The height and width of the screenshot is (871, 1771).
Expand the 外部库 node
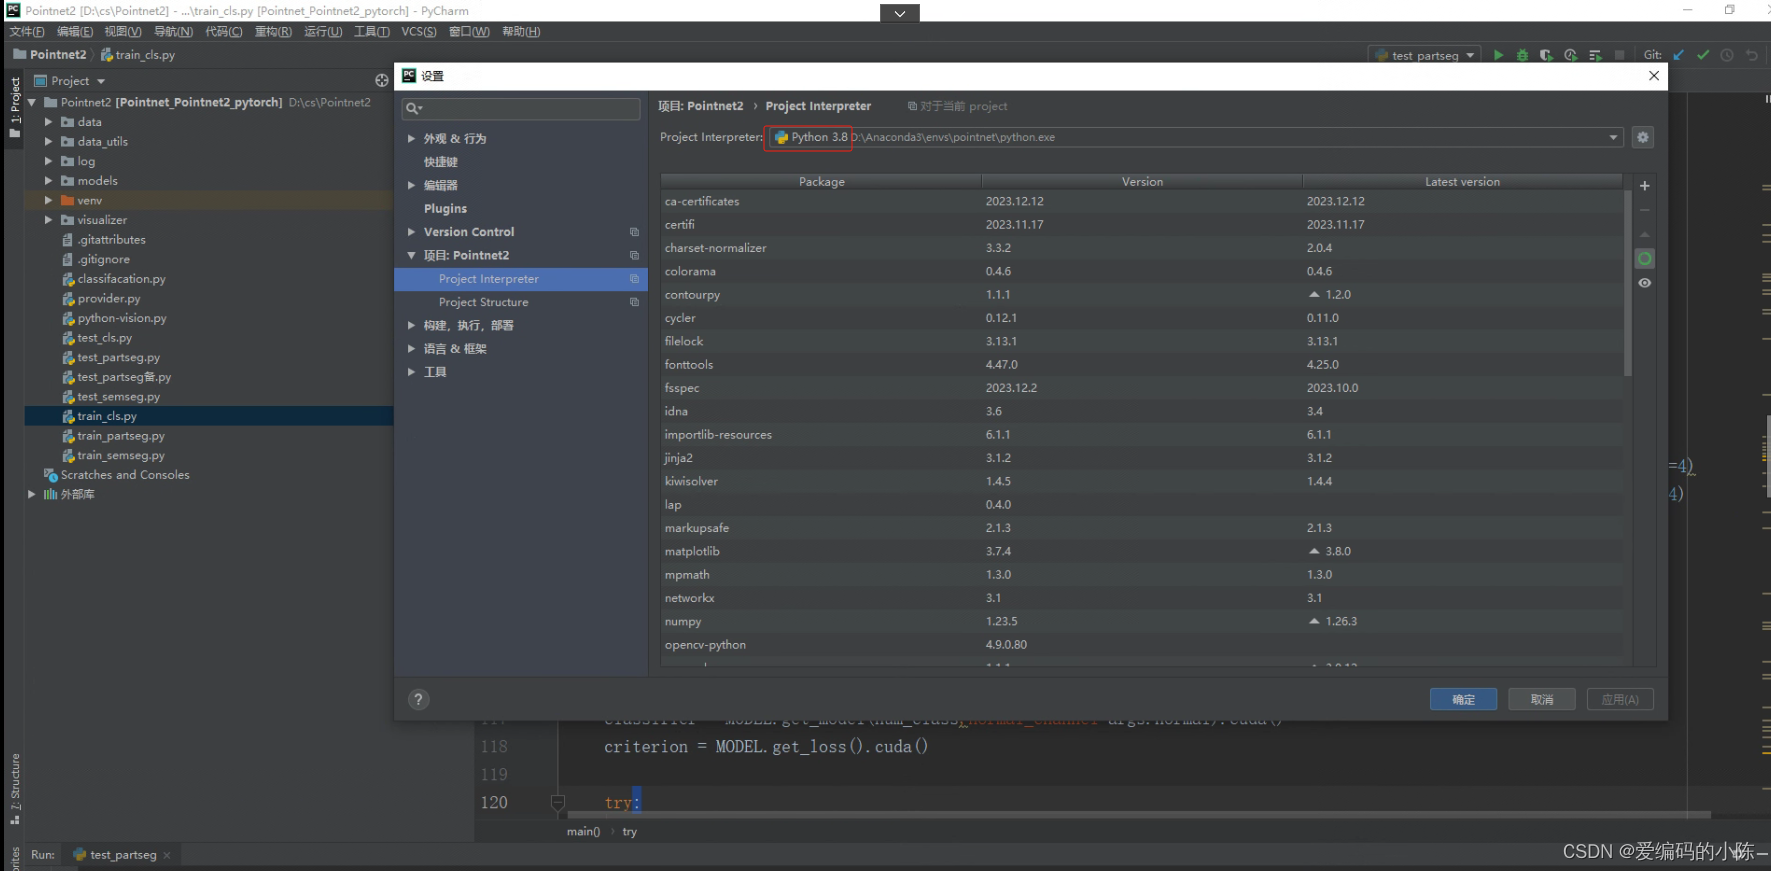pos(31,494)
